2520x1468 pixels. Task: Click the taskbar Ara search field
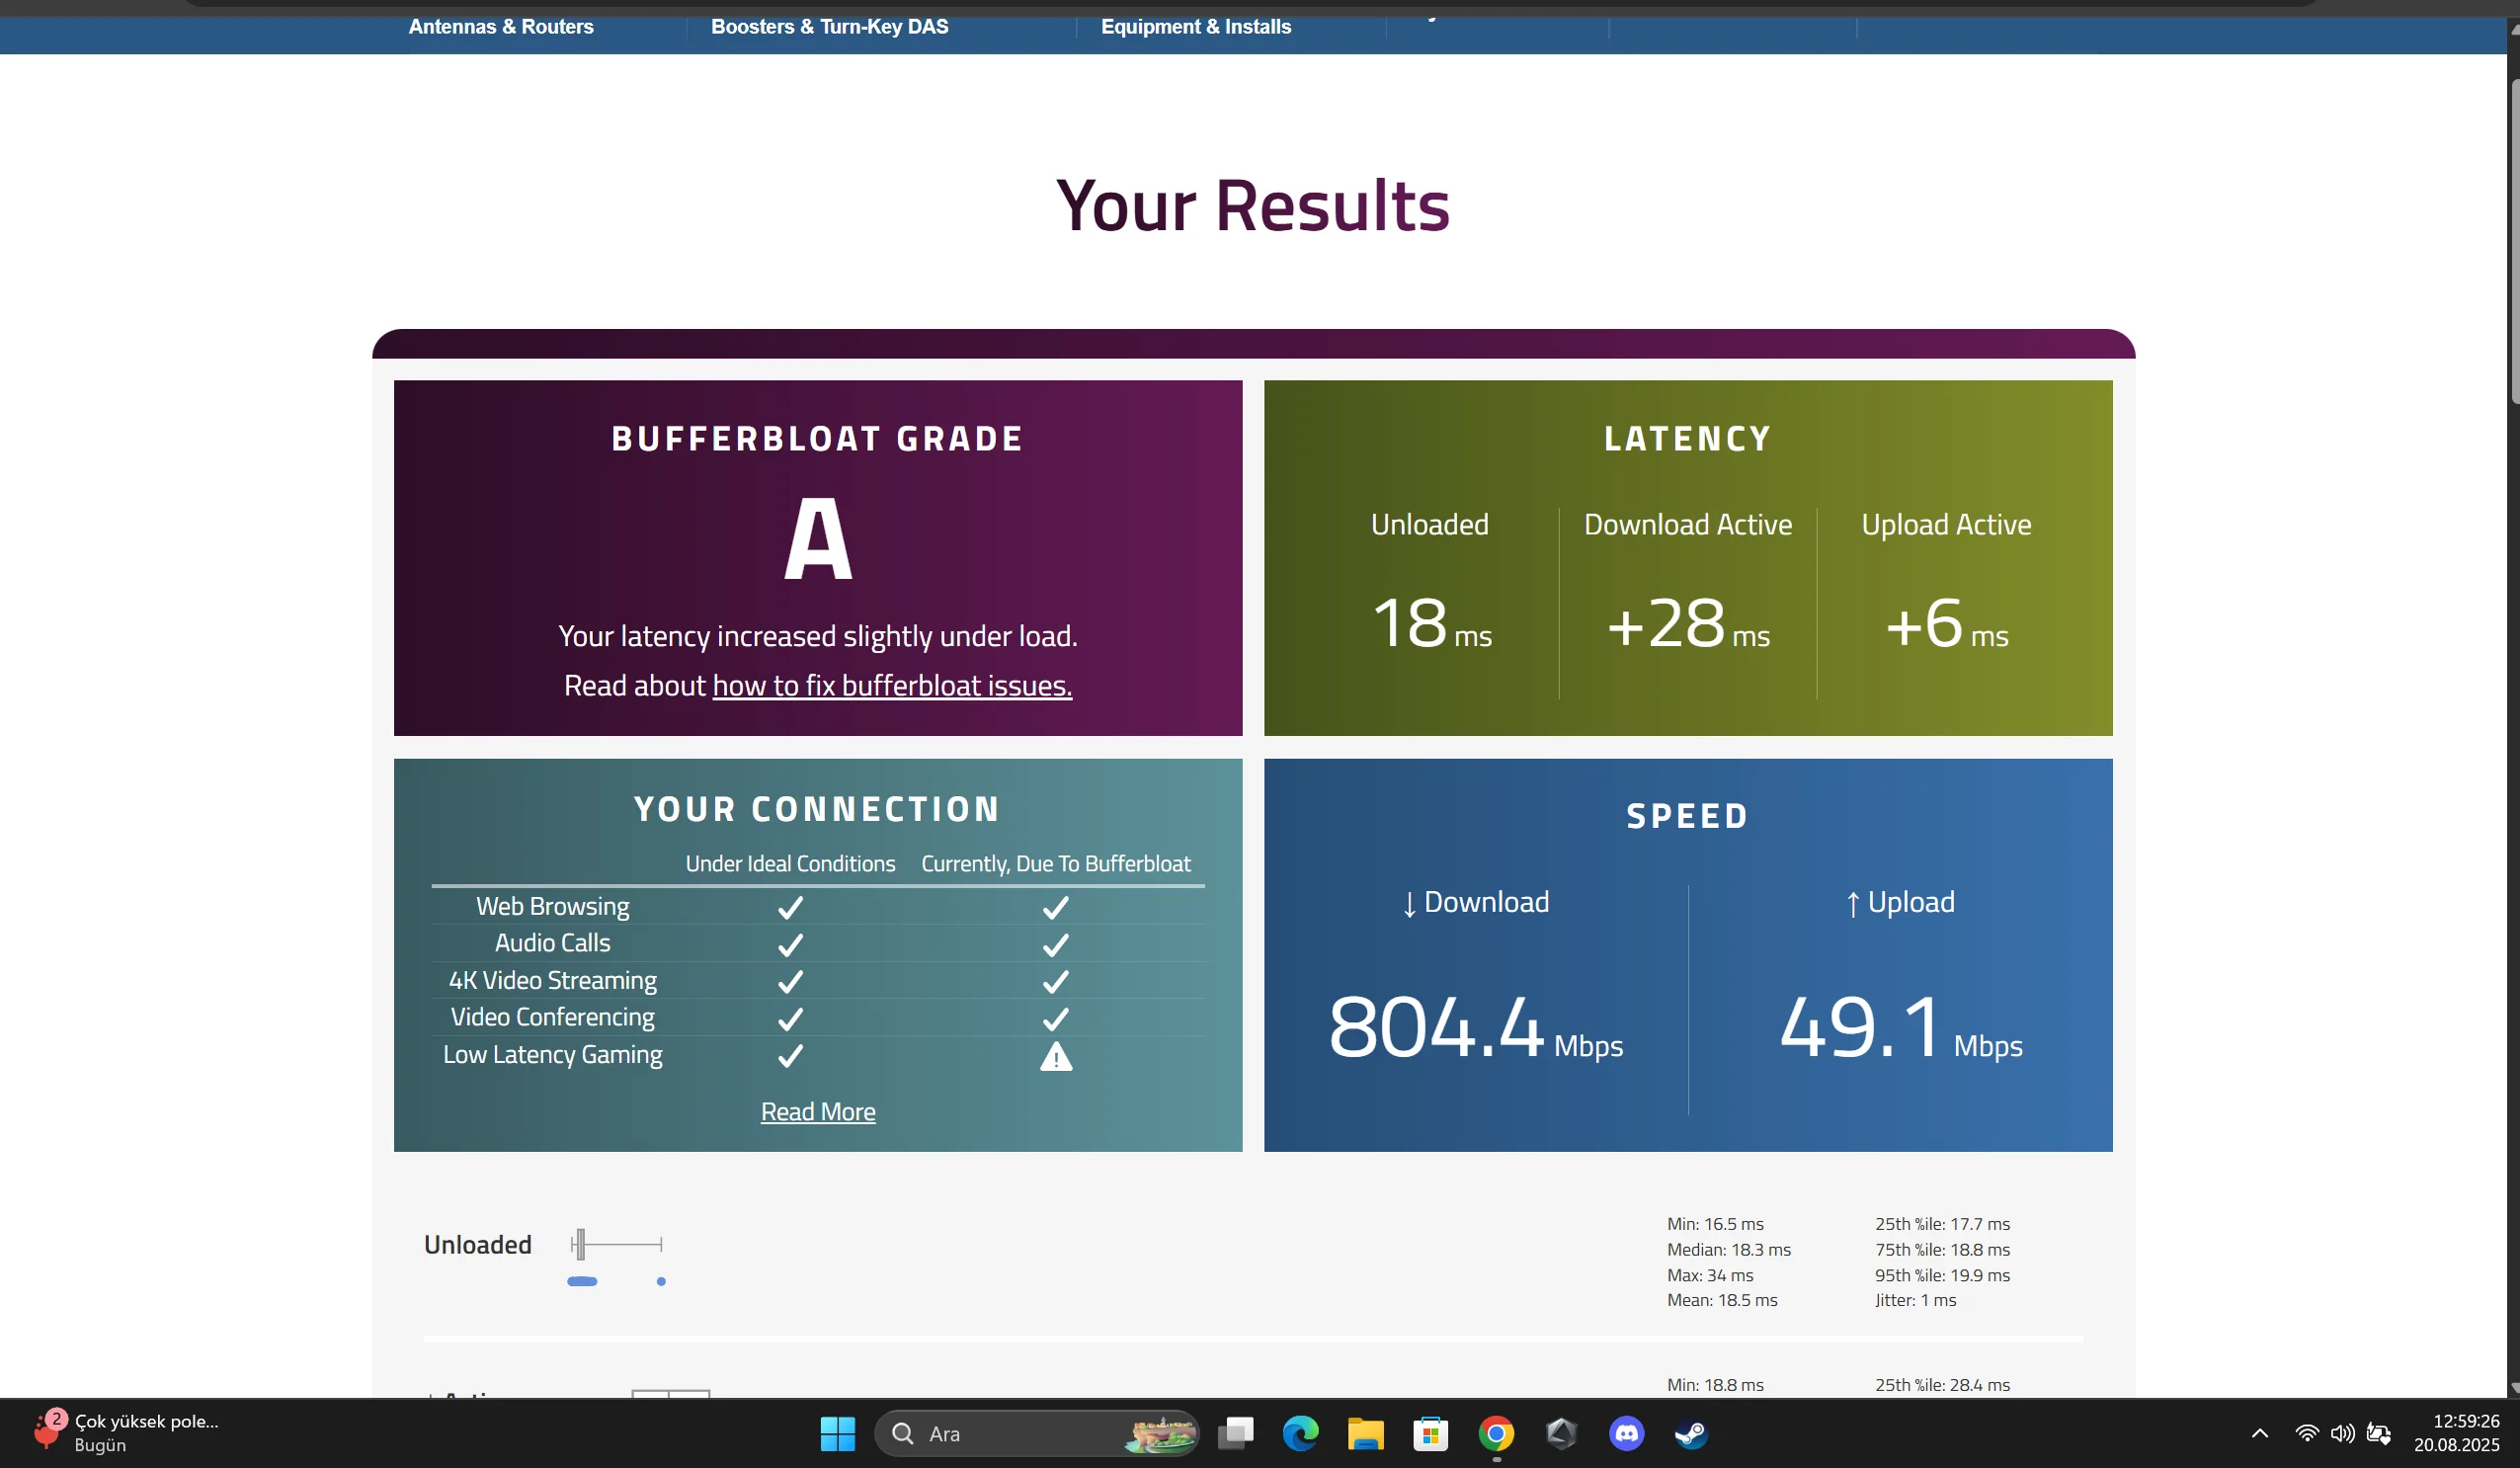click(x=1010, y=1433)
